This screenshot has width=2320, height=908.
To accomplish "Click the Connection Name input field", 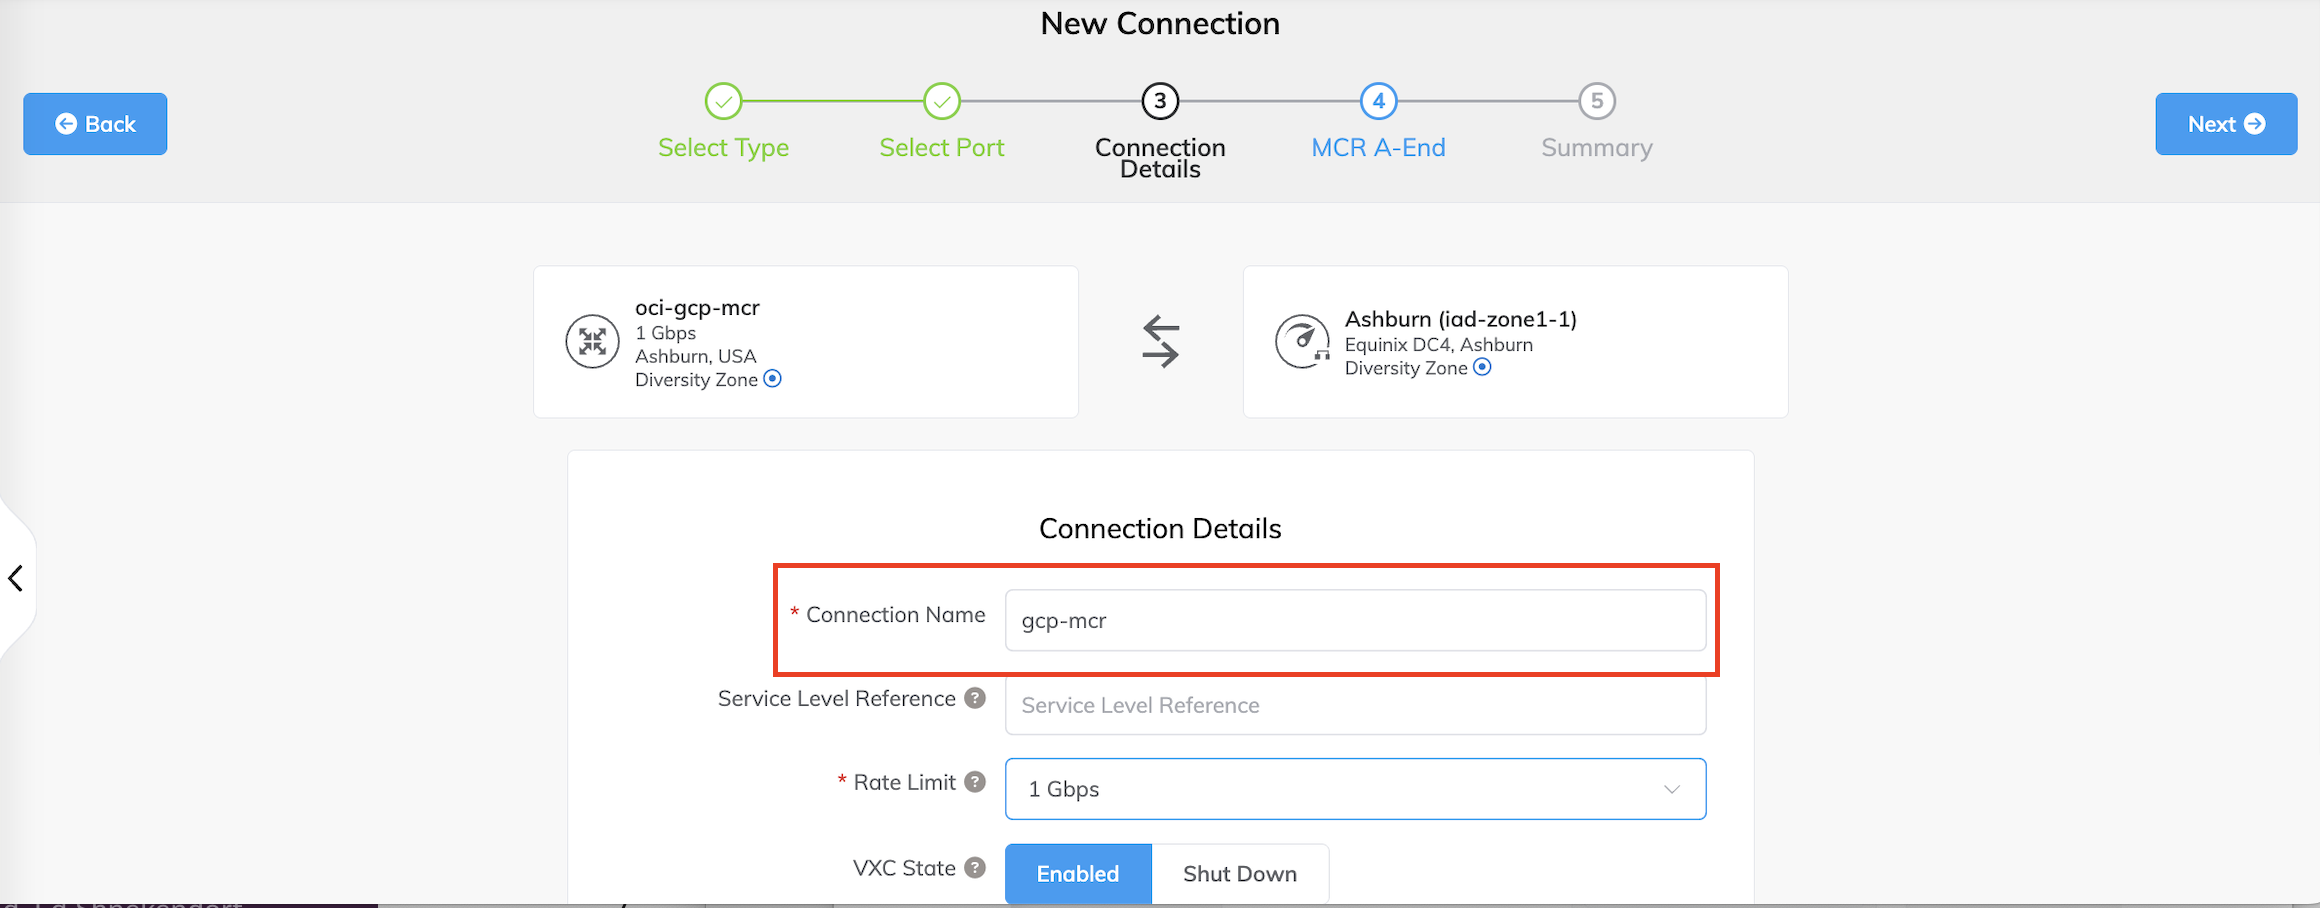I will pyautogui.click(x=1355, y=621).
